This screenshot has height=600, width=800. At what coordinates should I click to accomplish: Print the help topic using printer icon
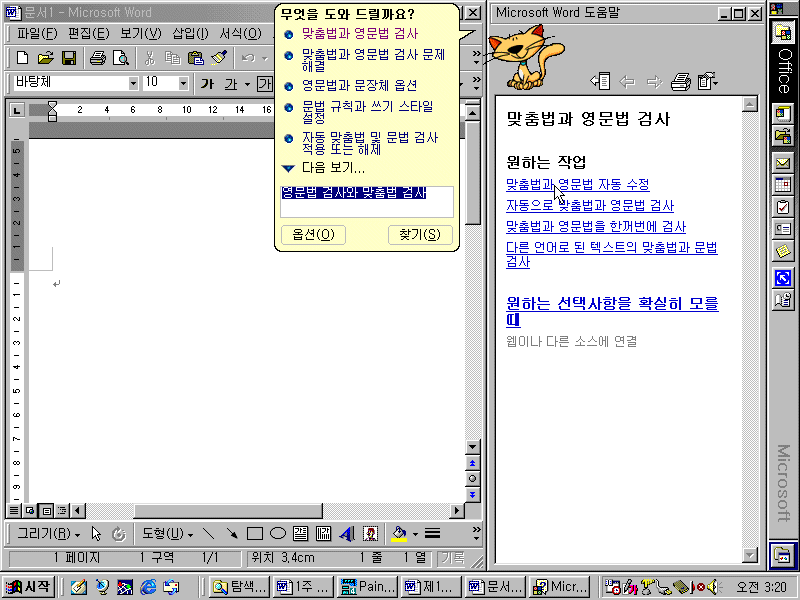tap(681, 81)
